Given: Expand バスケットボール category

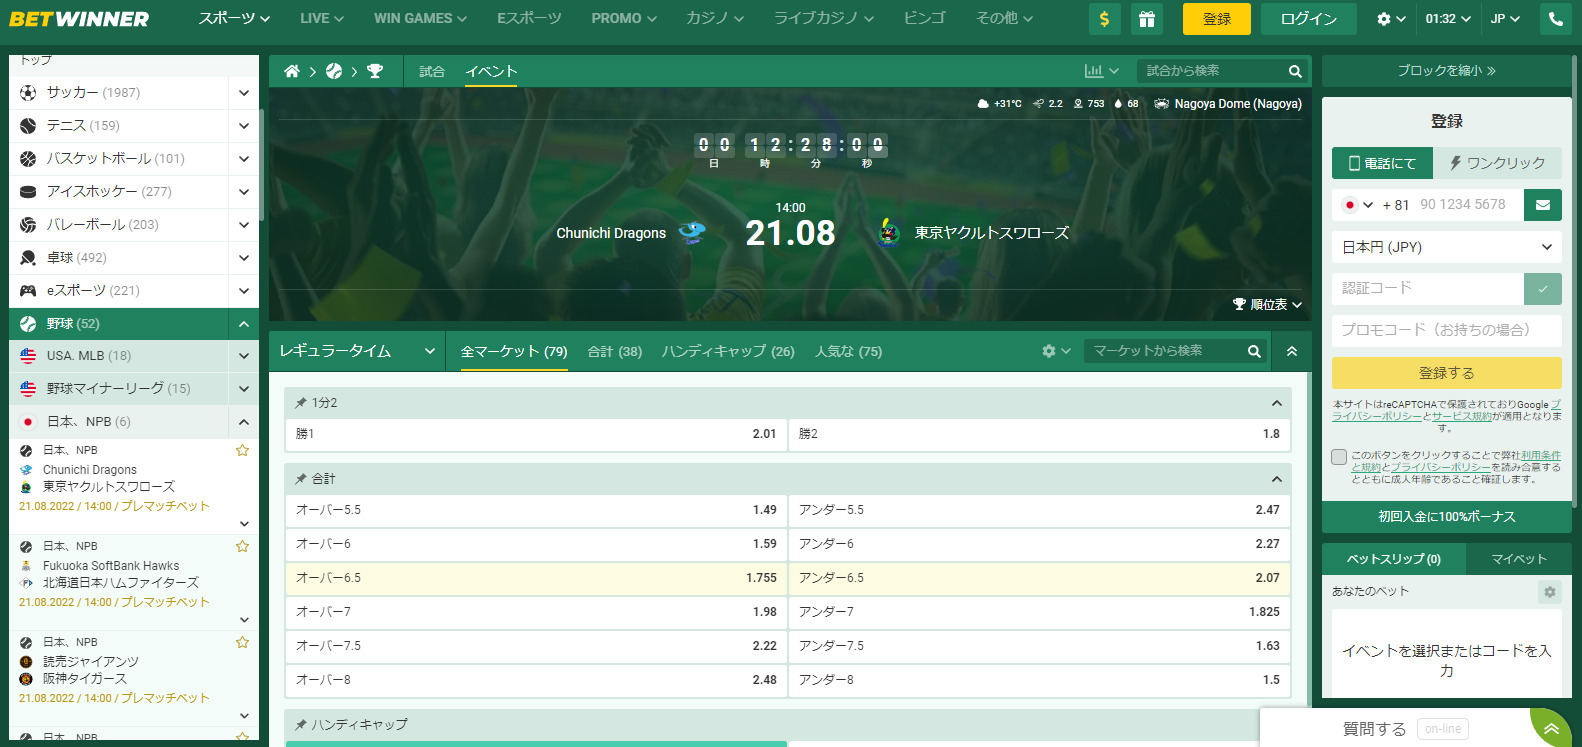Looking at the screenshot, I should point(244,158).
